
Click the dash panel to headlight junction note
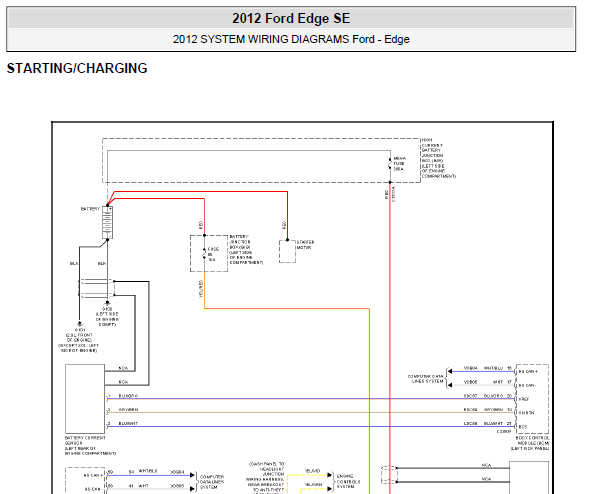tap(266, 477)
